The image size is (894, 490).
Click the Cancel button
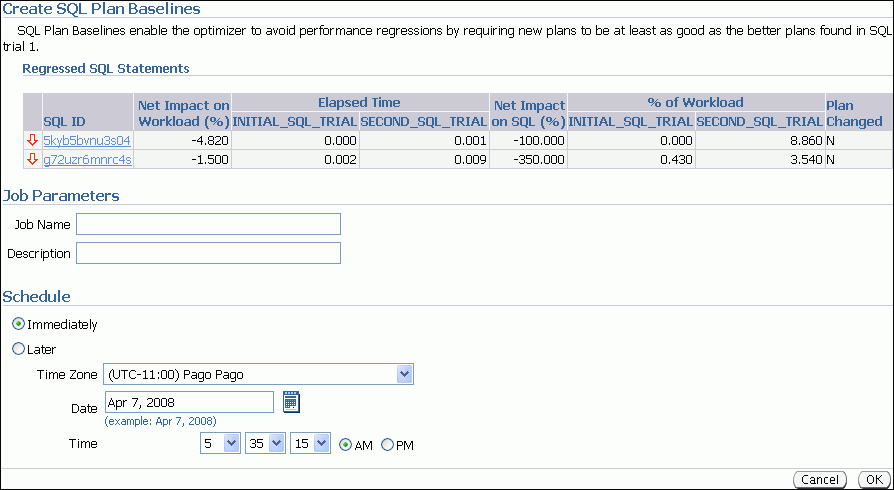tap(820, 480)
